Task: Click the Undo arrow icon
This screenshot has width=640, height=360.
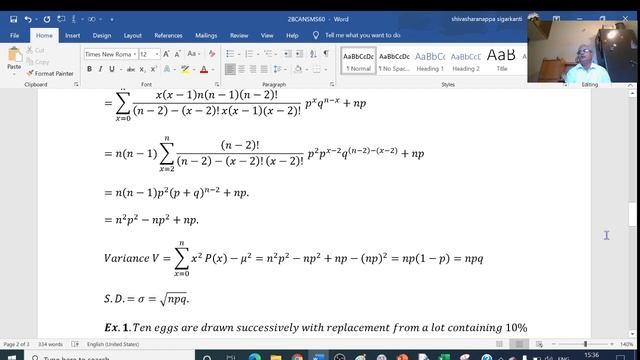Action: tap(28, 19)
